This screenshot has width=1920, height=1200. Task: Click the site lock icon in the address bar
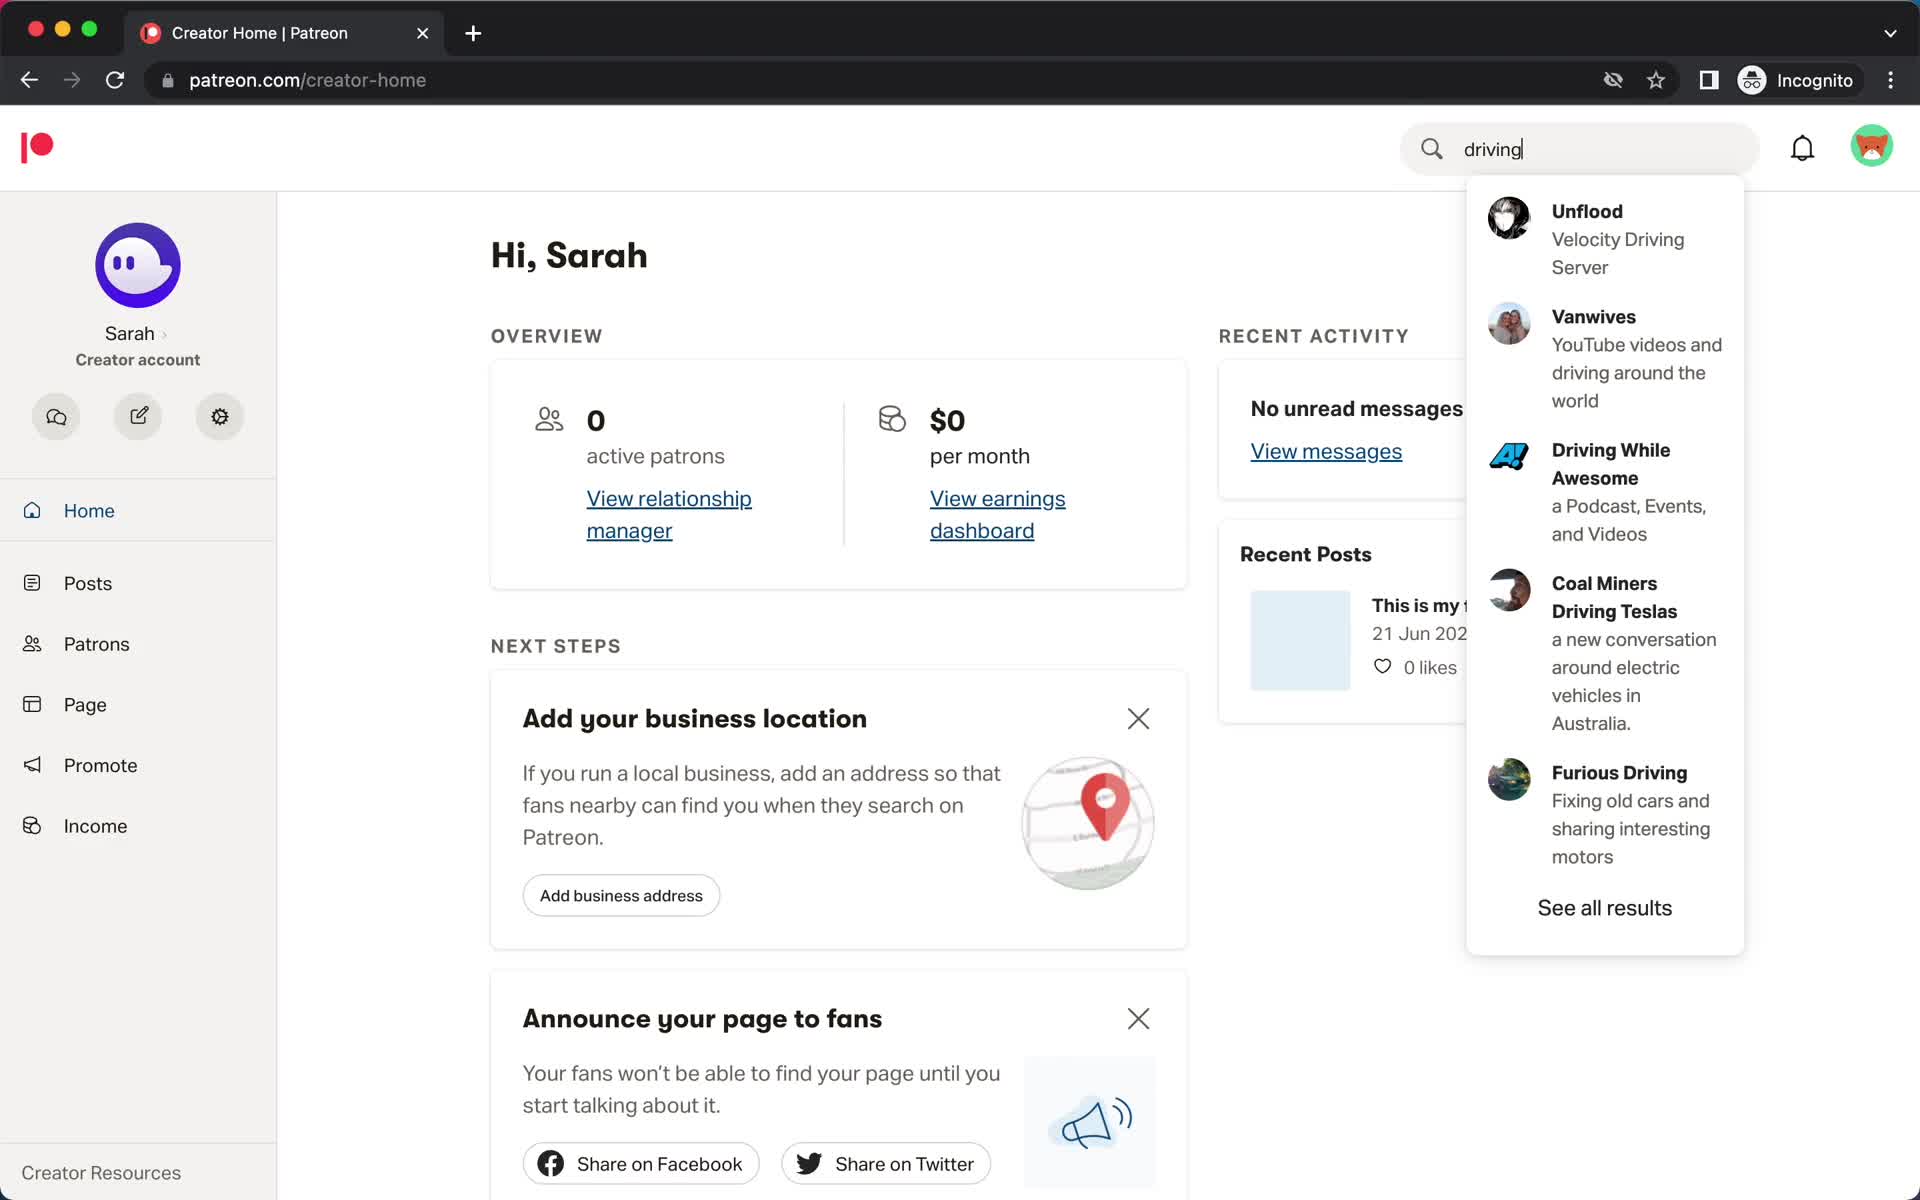pyautogui.click(x=168, y=80)
